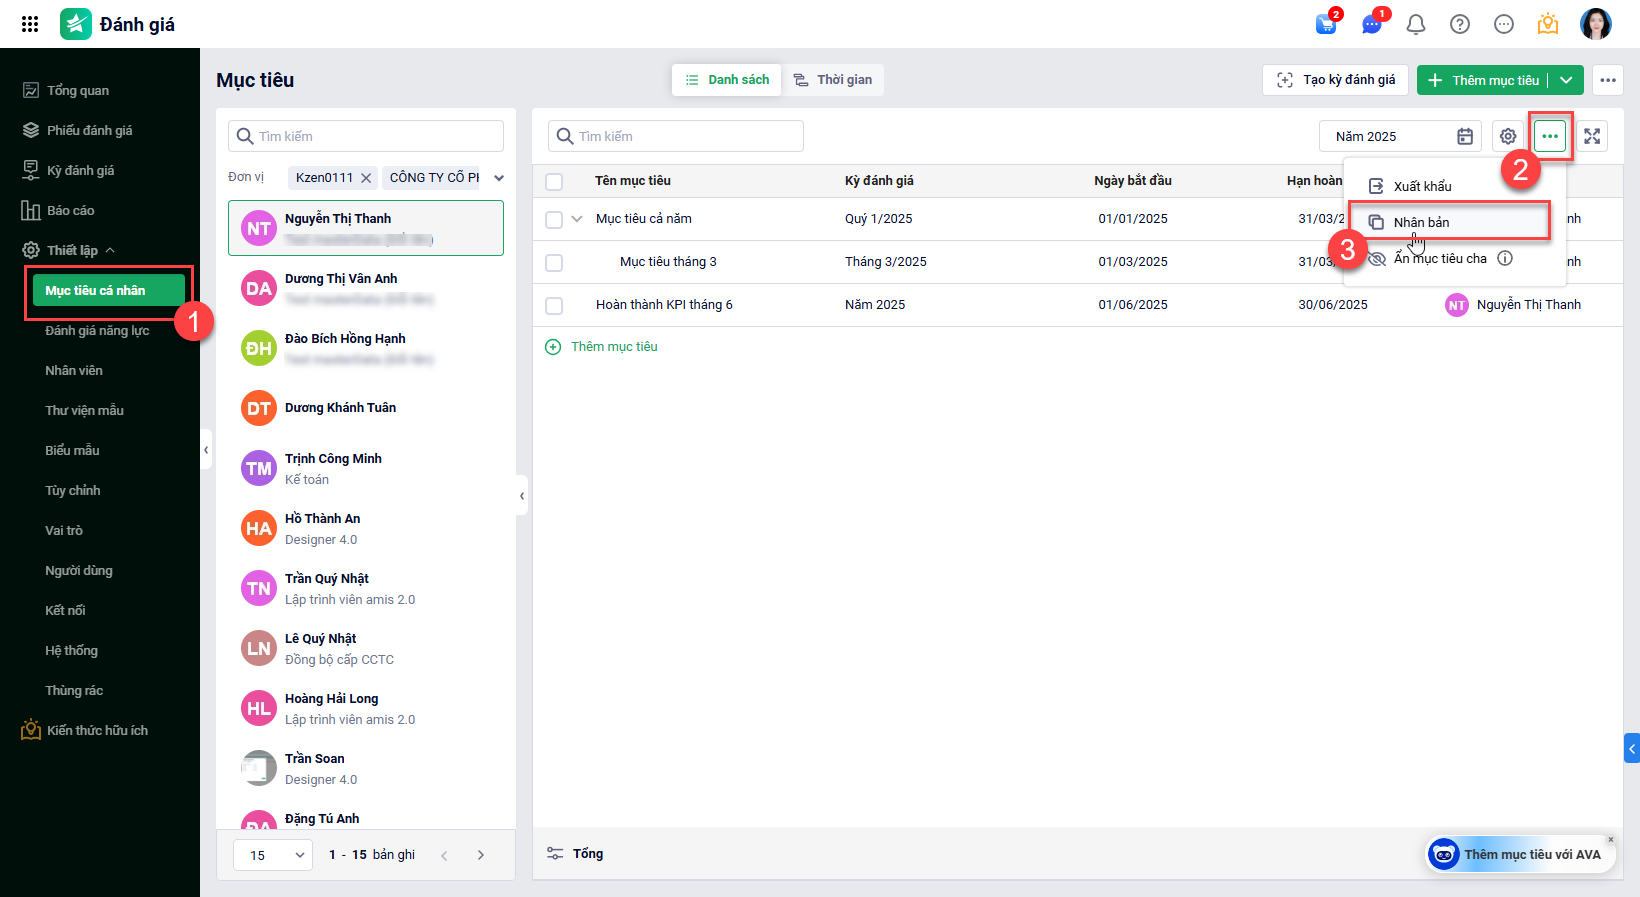The image size is (1640, 897).
Task: Open the help question mark icon
Action: coord(1460,24)
